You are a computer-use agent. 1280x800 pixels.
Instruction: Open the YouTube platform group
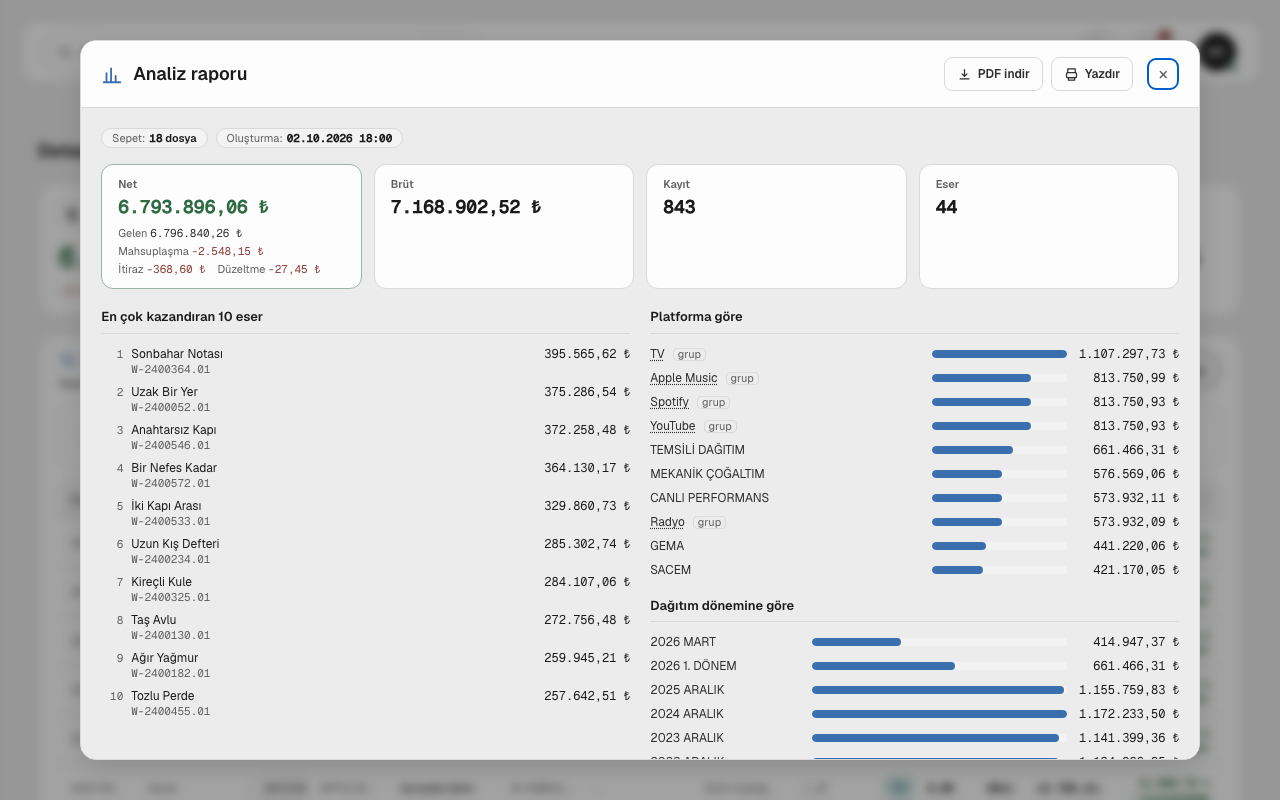pos(673,426)
